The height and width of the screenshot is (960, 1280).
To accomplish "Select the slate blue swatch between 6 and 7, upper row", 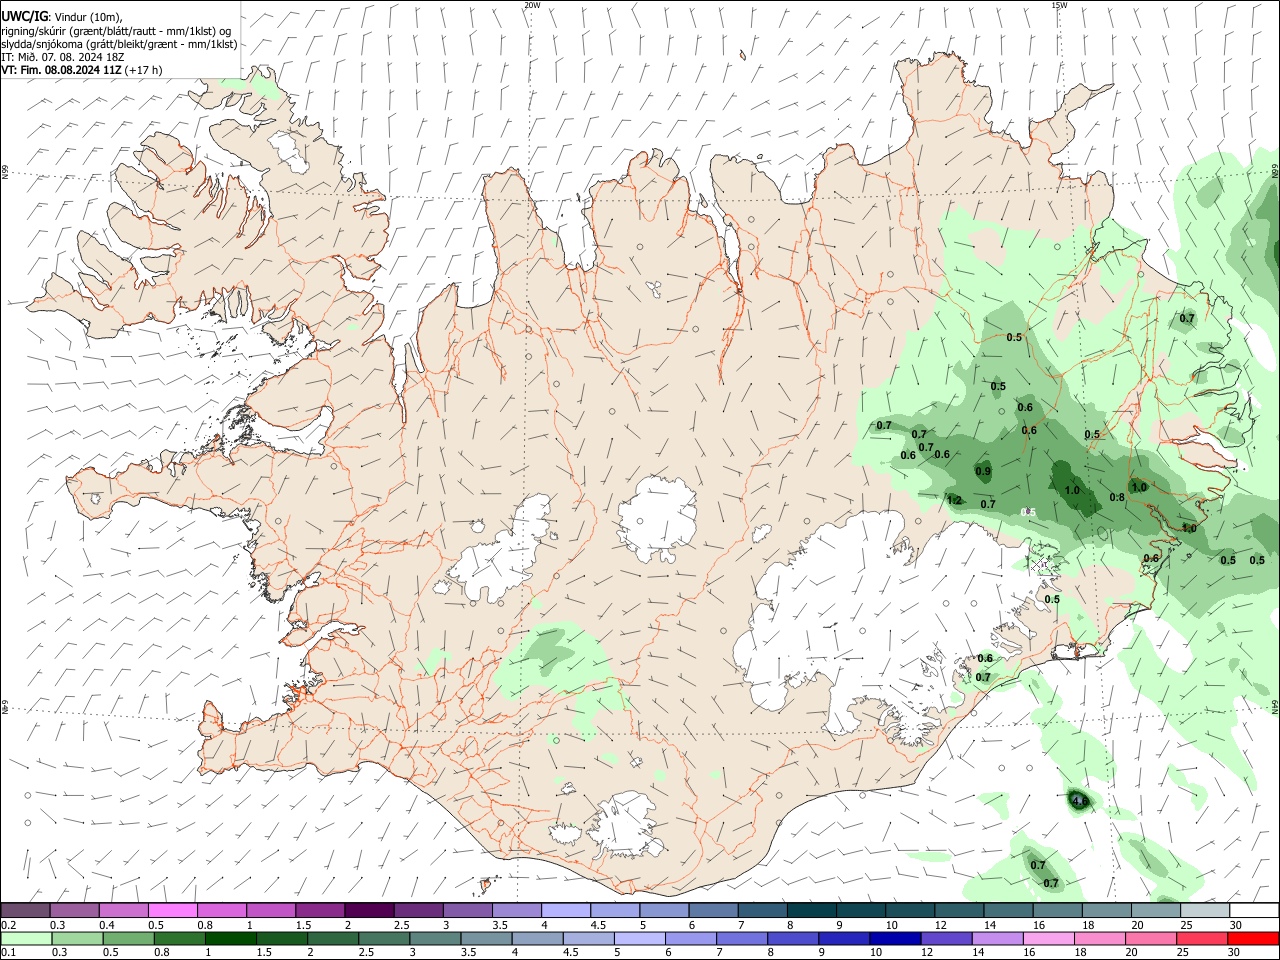I will pyautogui.click(x=714, y=910).
